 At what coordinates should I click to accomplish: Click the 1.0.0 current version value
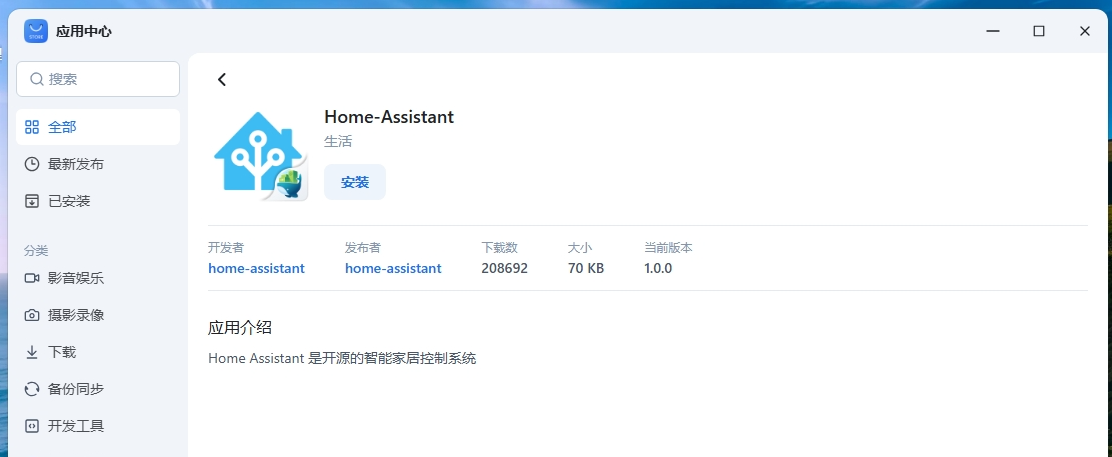pos(658,268)
